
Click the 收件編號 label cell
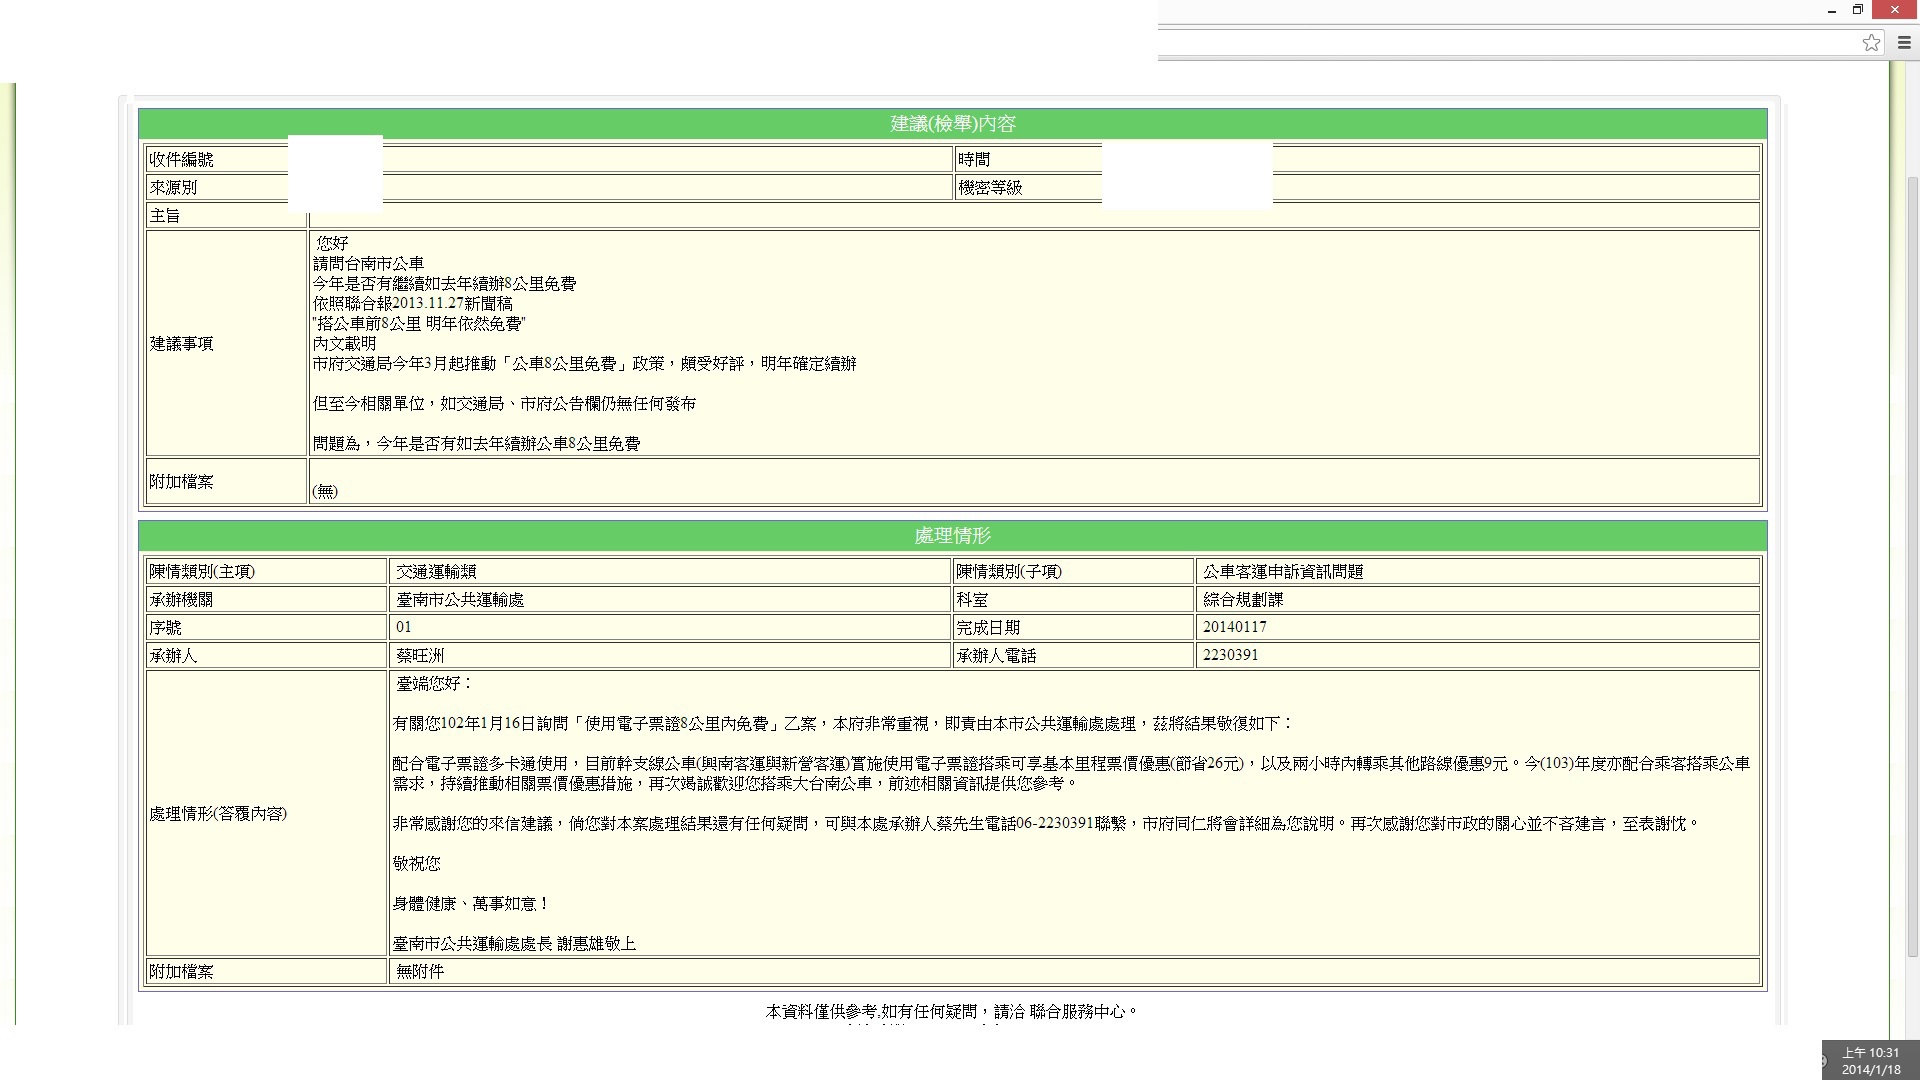point(182,160)
